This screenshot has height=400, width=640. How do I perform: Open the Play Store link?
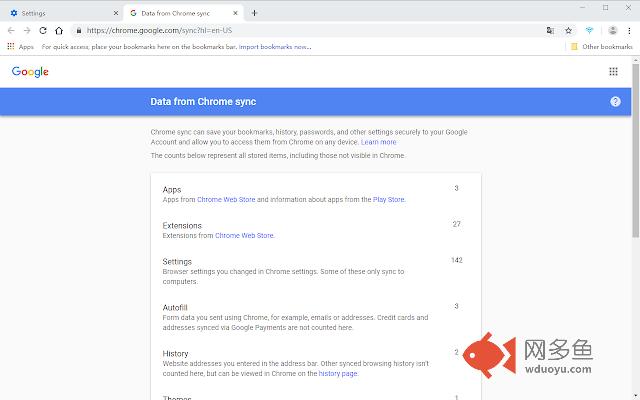coord(388,200)
